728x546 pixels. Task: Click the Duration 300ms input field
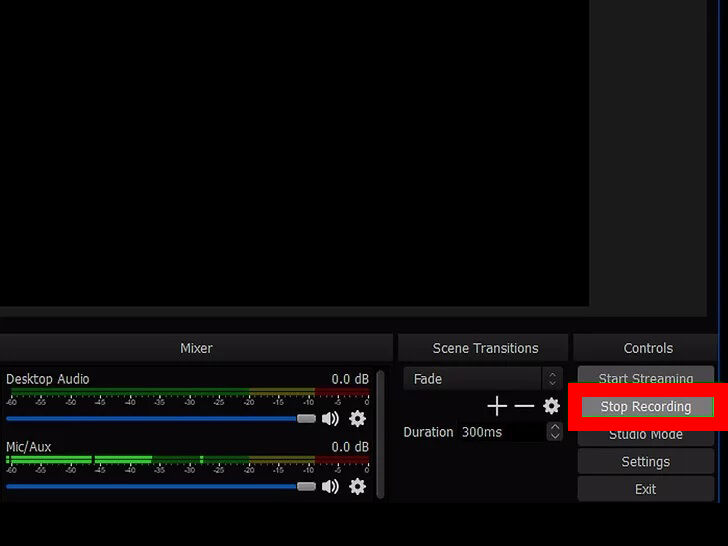(x=500, y=432)
